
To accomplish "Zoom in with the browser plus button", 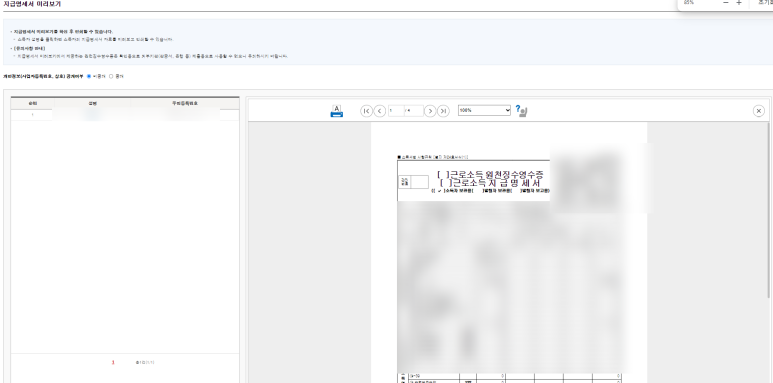I will [x=739, y=3].
